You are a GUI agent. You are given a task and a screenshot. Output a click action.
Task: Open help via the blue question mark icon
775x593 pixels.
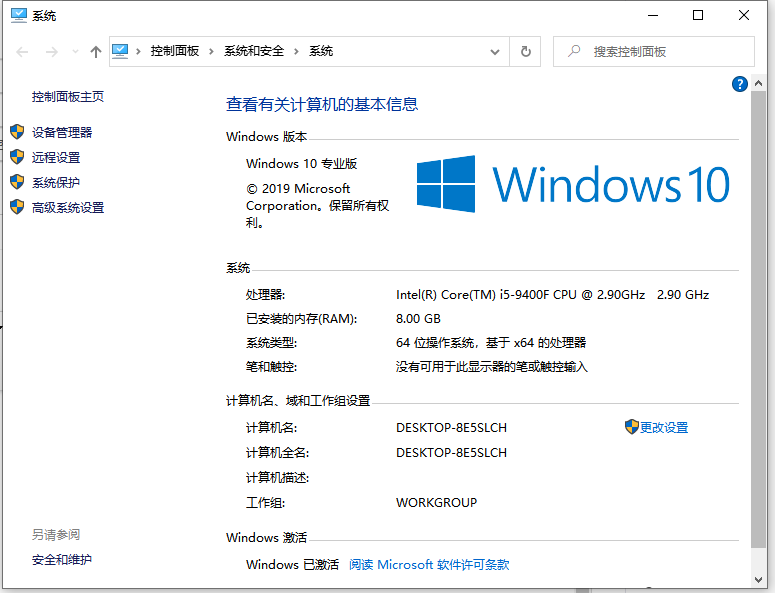coord(740,84)
